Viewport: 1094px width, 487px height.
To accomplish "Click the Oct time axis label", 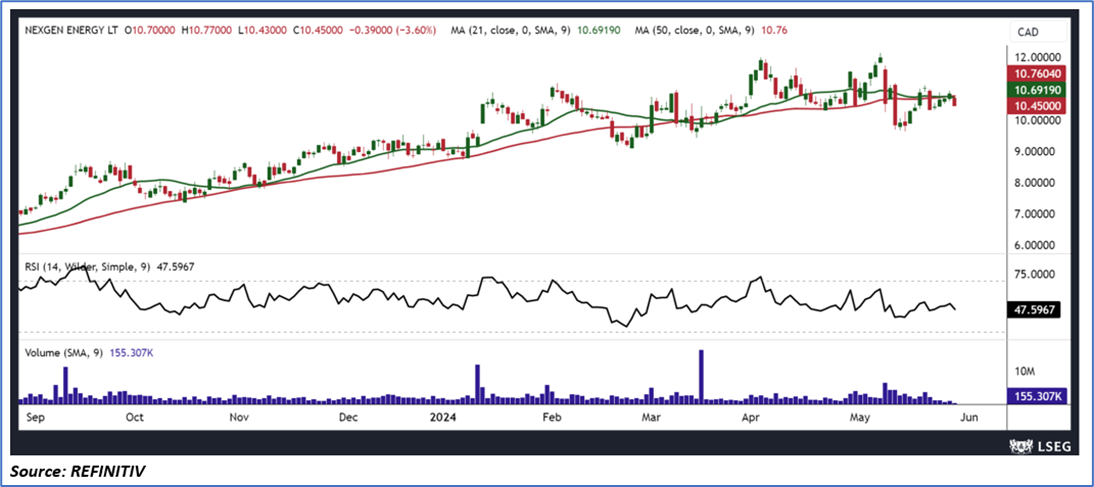I will pyautogui.click(x=135, y=417).
